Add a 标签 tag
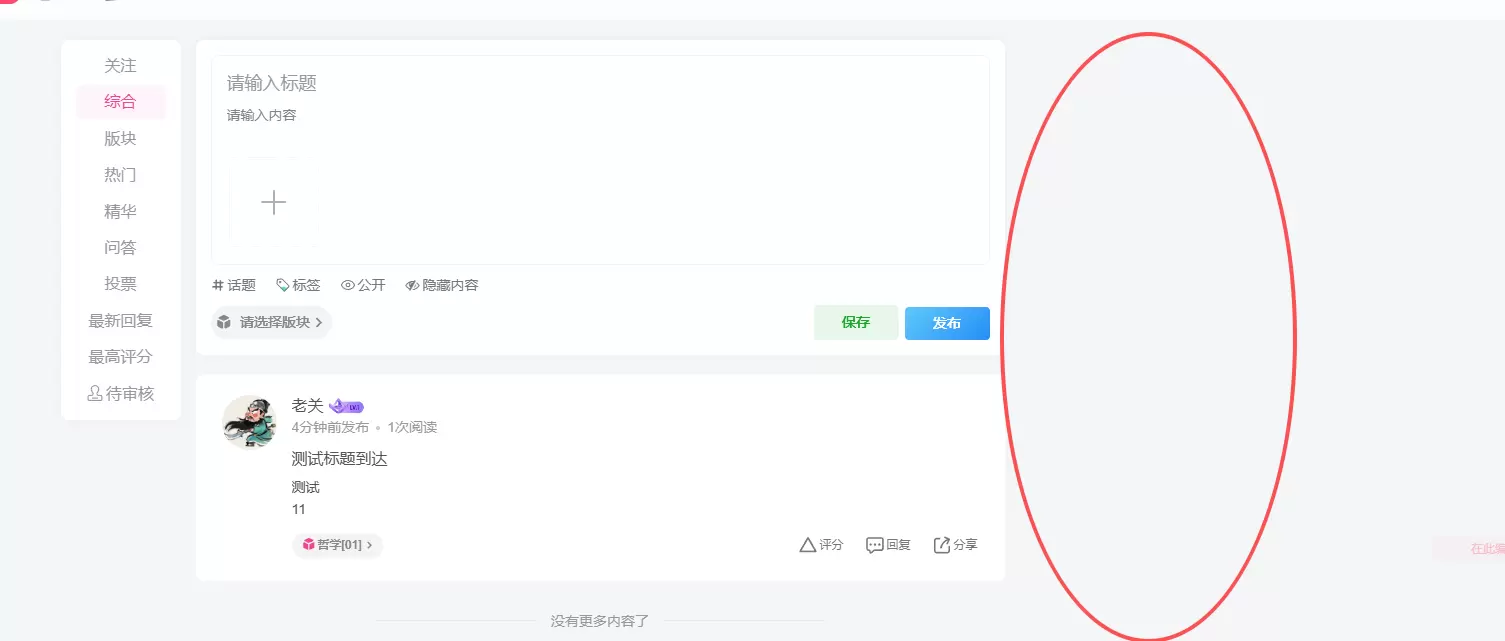 click(x=298, y=285)
